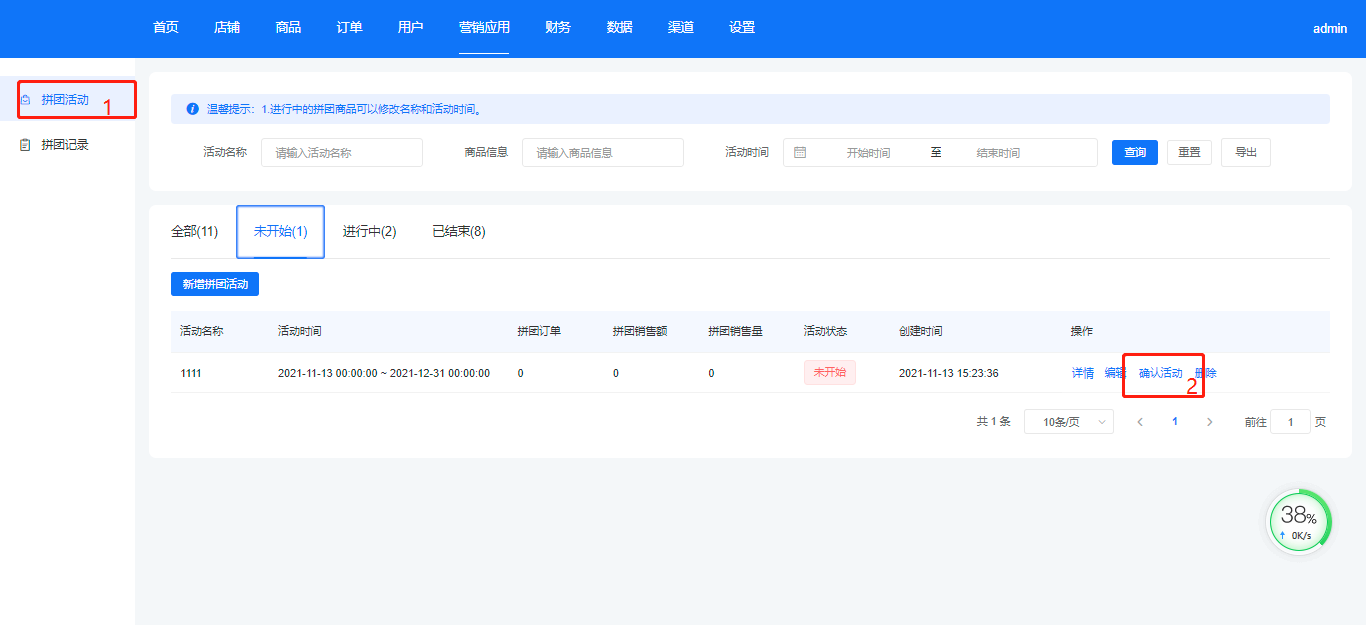Click the 38% network speed widget
This screenshot has height=625, width=1366.
[1299, 521]
